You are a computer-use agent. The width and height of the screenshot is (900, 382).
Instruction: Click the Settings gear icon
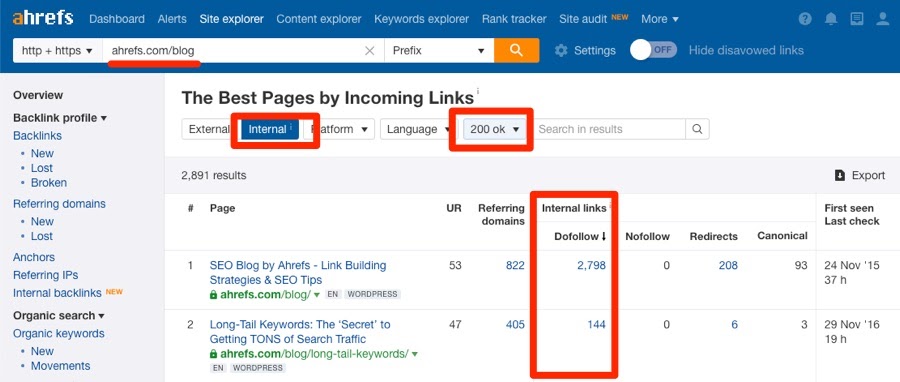561,50
